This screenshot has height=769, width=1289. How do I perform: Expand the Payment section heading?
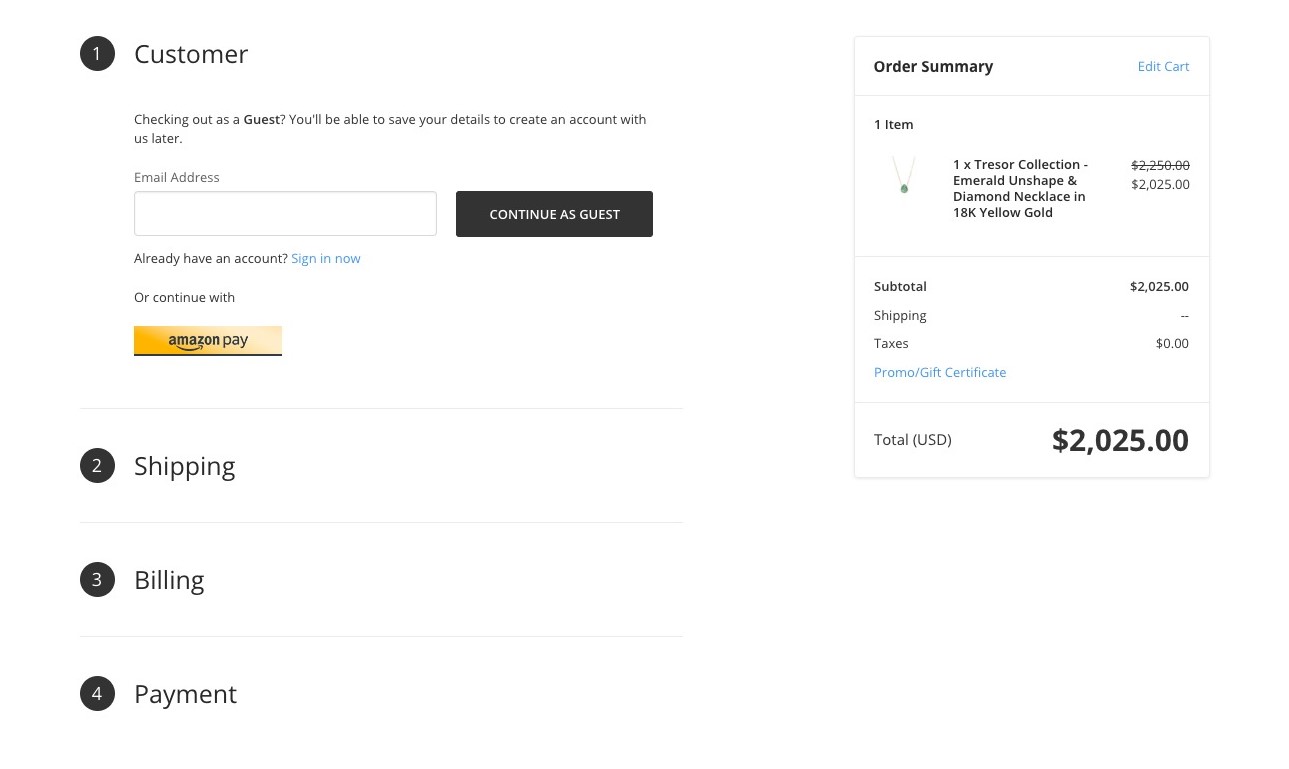coord(186,694)
